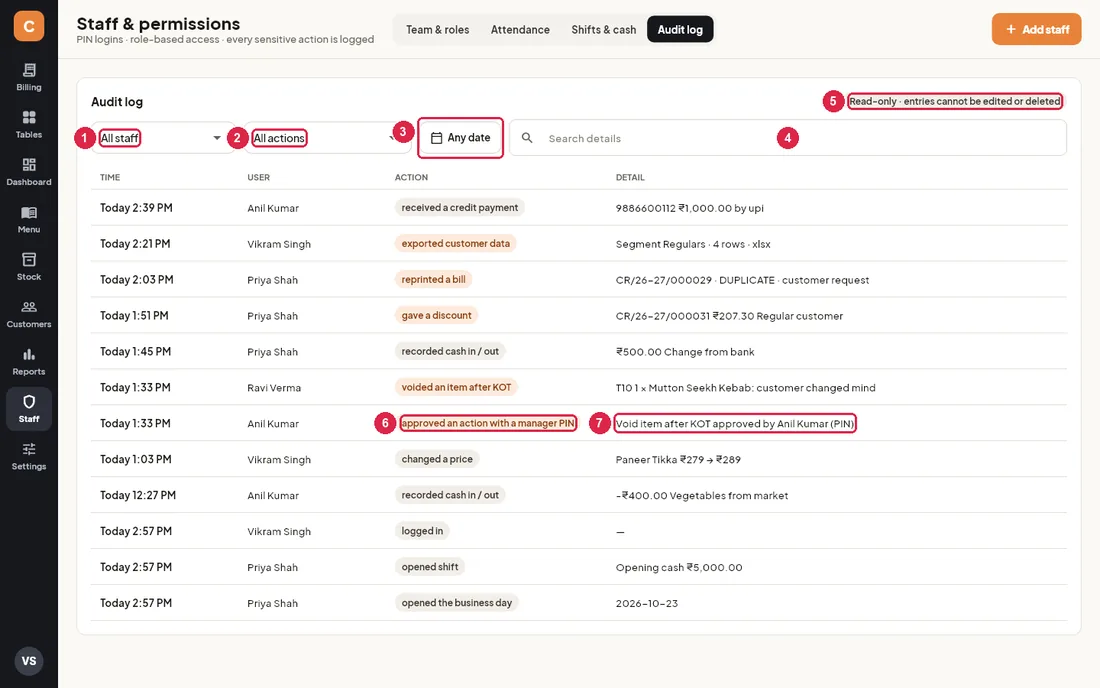Image resolution: width=1100 pixels, height=688 pixels.
Task: Switch to Team & roles tab
Action: pos(438,29)
